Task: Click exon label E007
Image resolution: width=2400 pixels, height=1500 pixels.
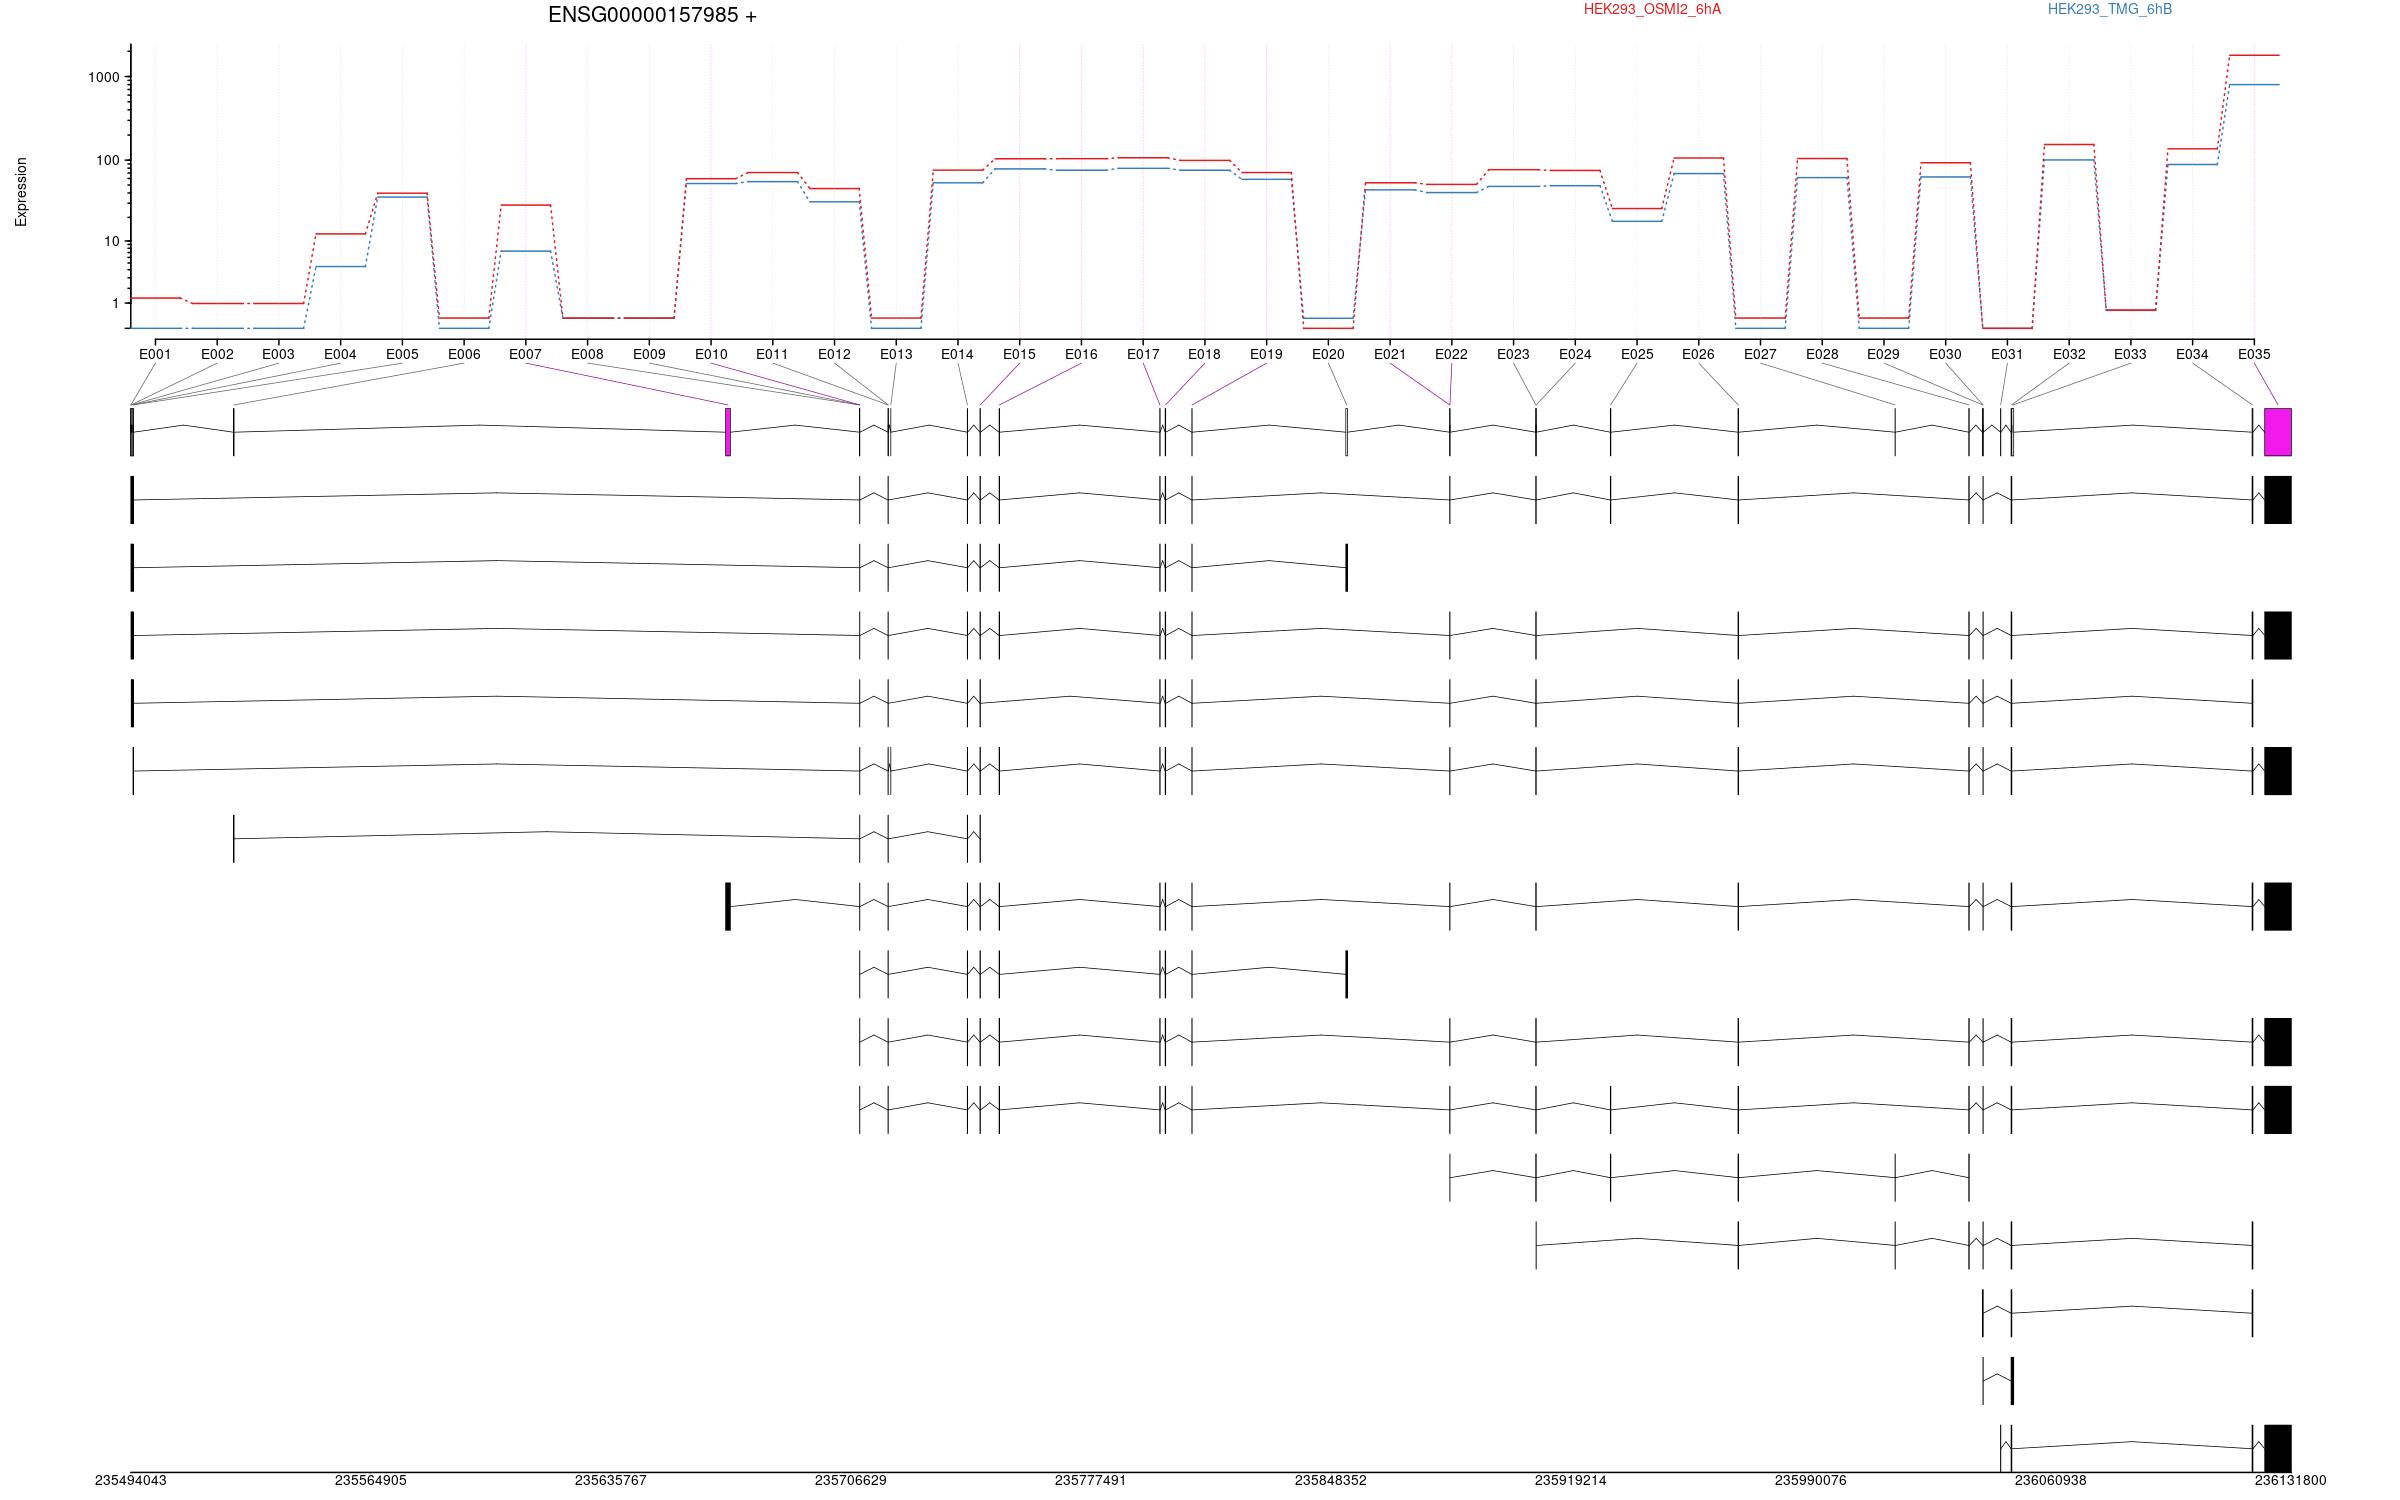Action: coord(525,354)
